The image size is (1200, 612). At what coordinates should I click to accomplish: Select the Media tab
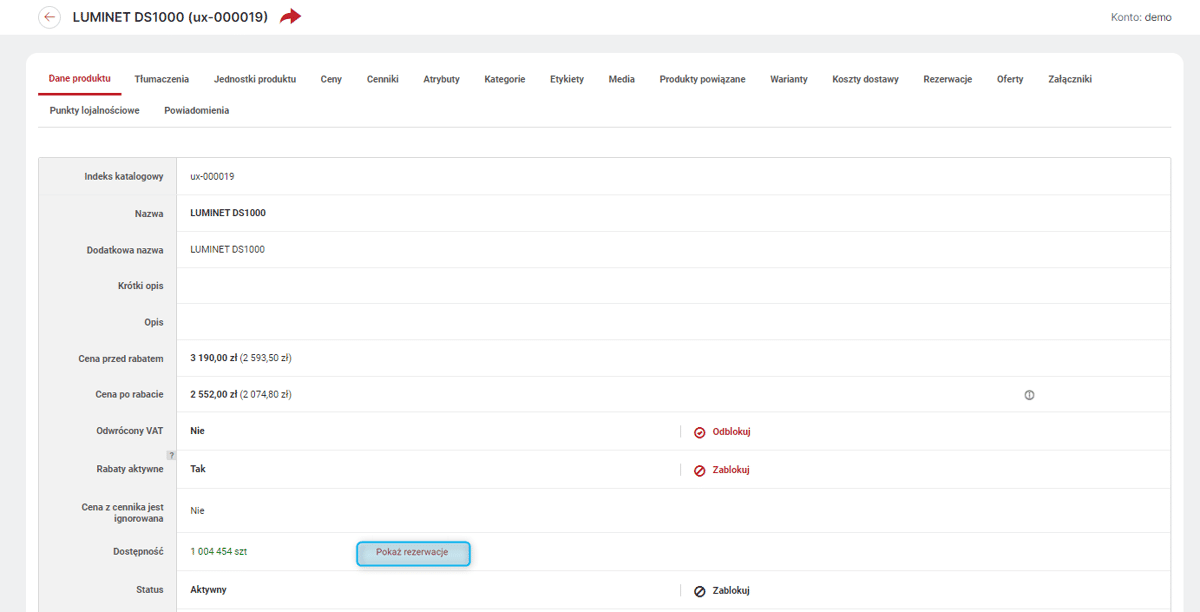[622, 79]
